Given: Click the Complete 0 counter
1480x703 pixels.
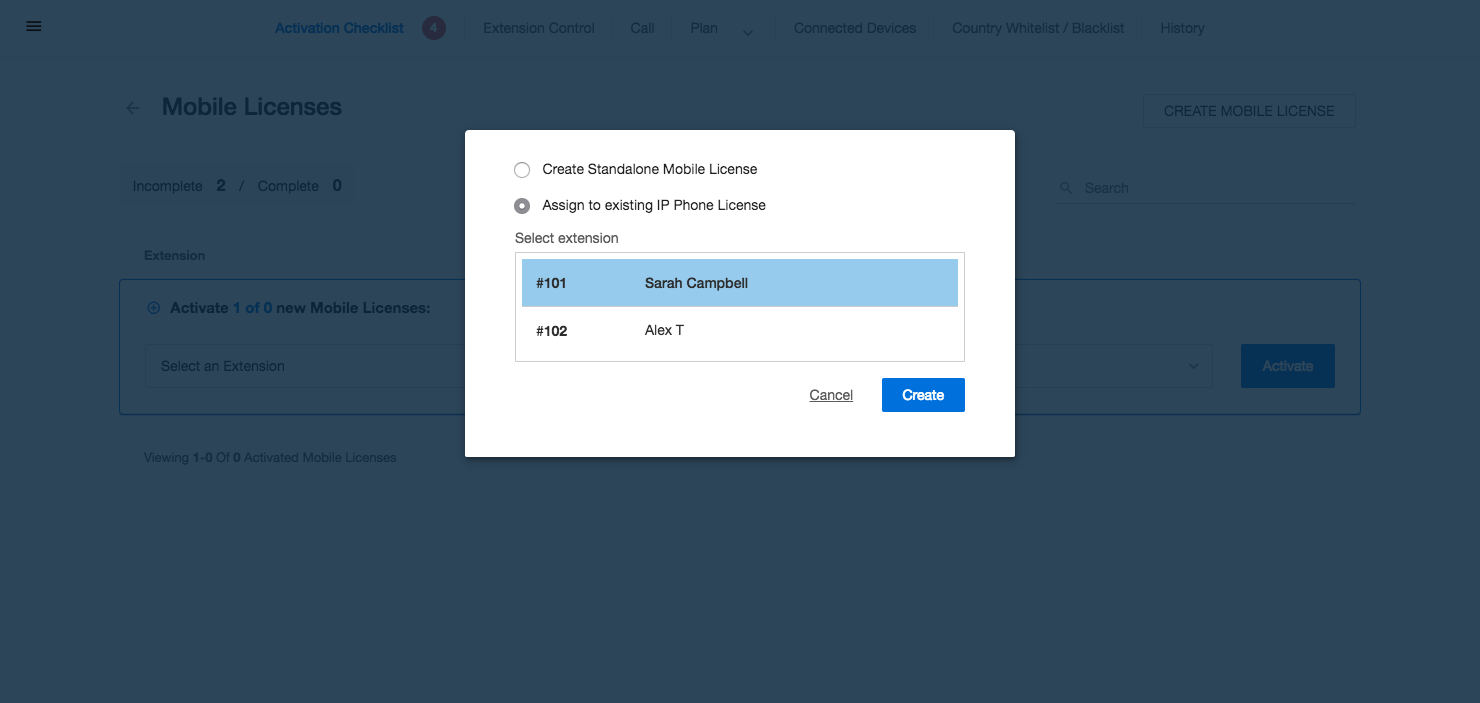Looking at the screenshot, I should pyautogui.click(x=300, y=186).
